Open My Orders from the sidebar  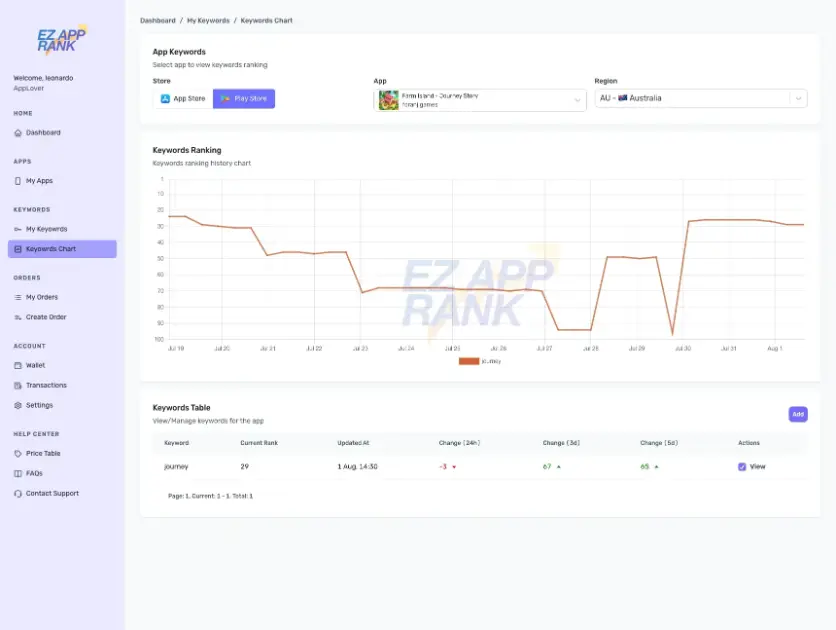click(x=43, y=297)
